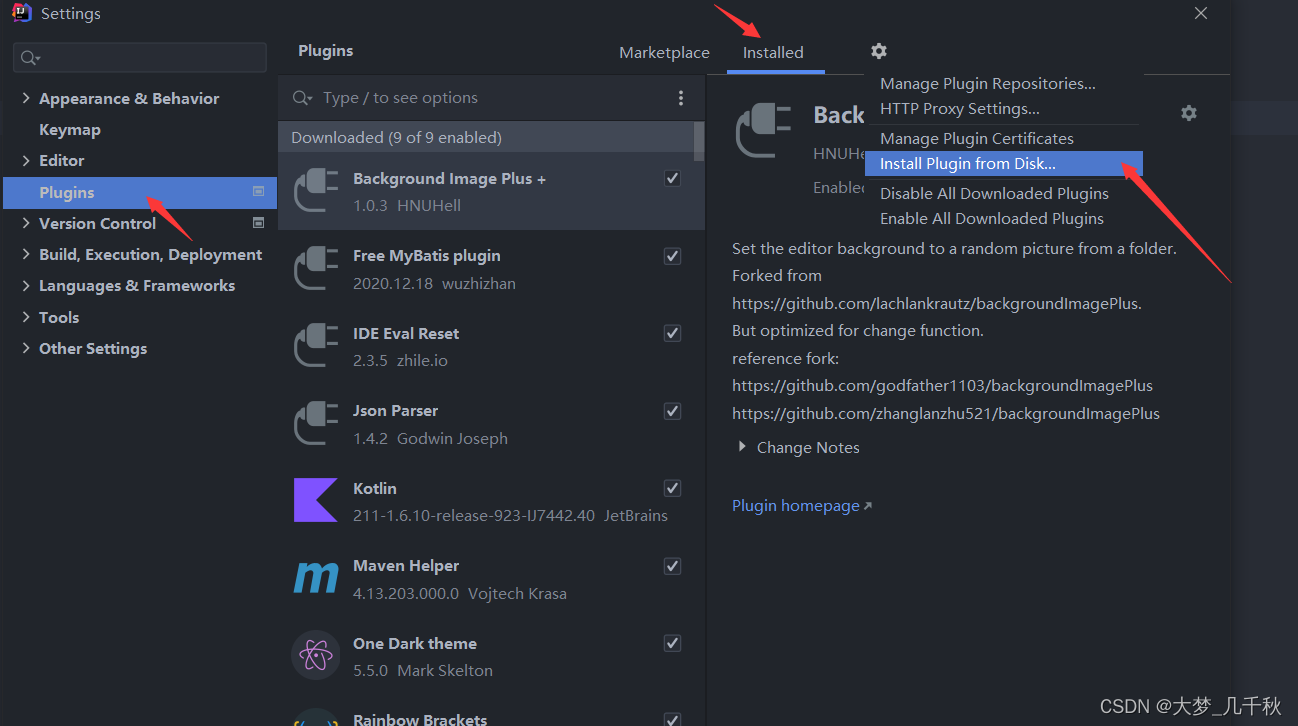1298x726 pixels.
Task: Expand Build, Execution, Deployment node
Action: (26, 254)
